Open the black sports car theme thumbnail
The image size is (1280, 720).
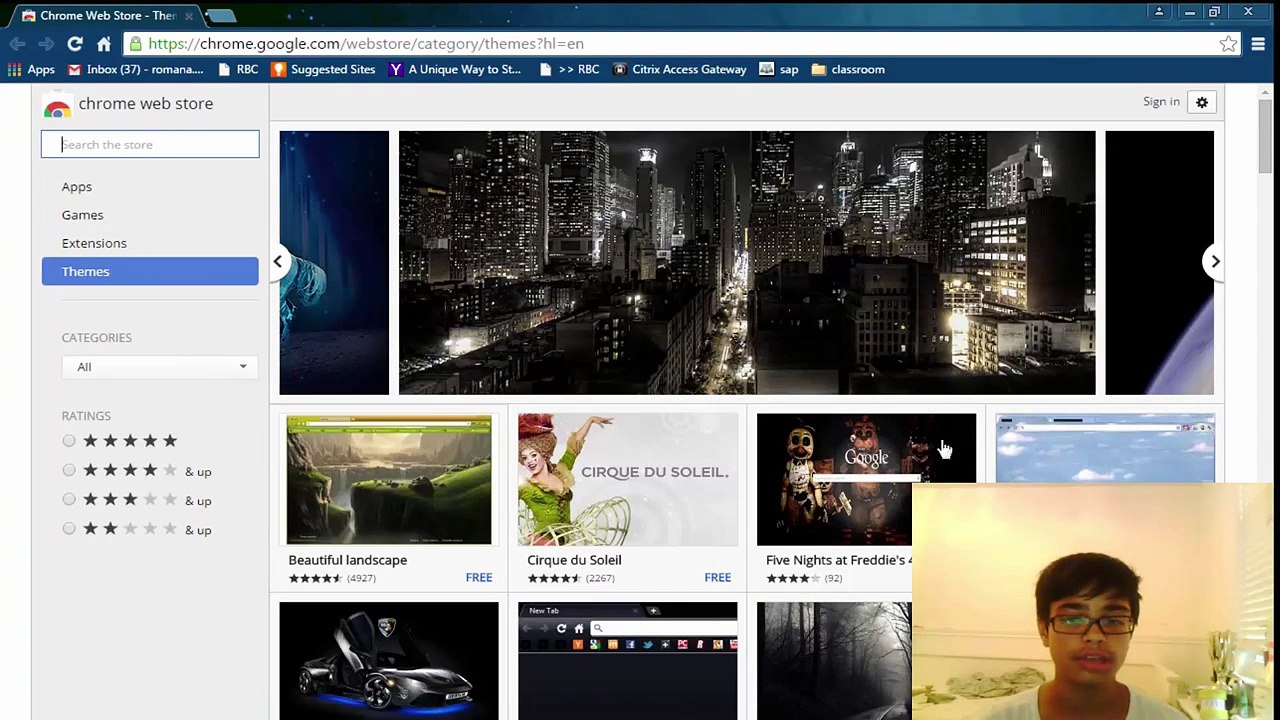pos(389,661)
